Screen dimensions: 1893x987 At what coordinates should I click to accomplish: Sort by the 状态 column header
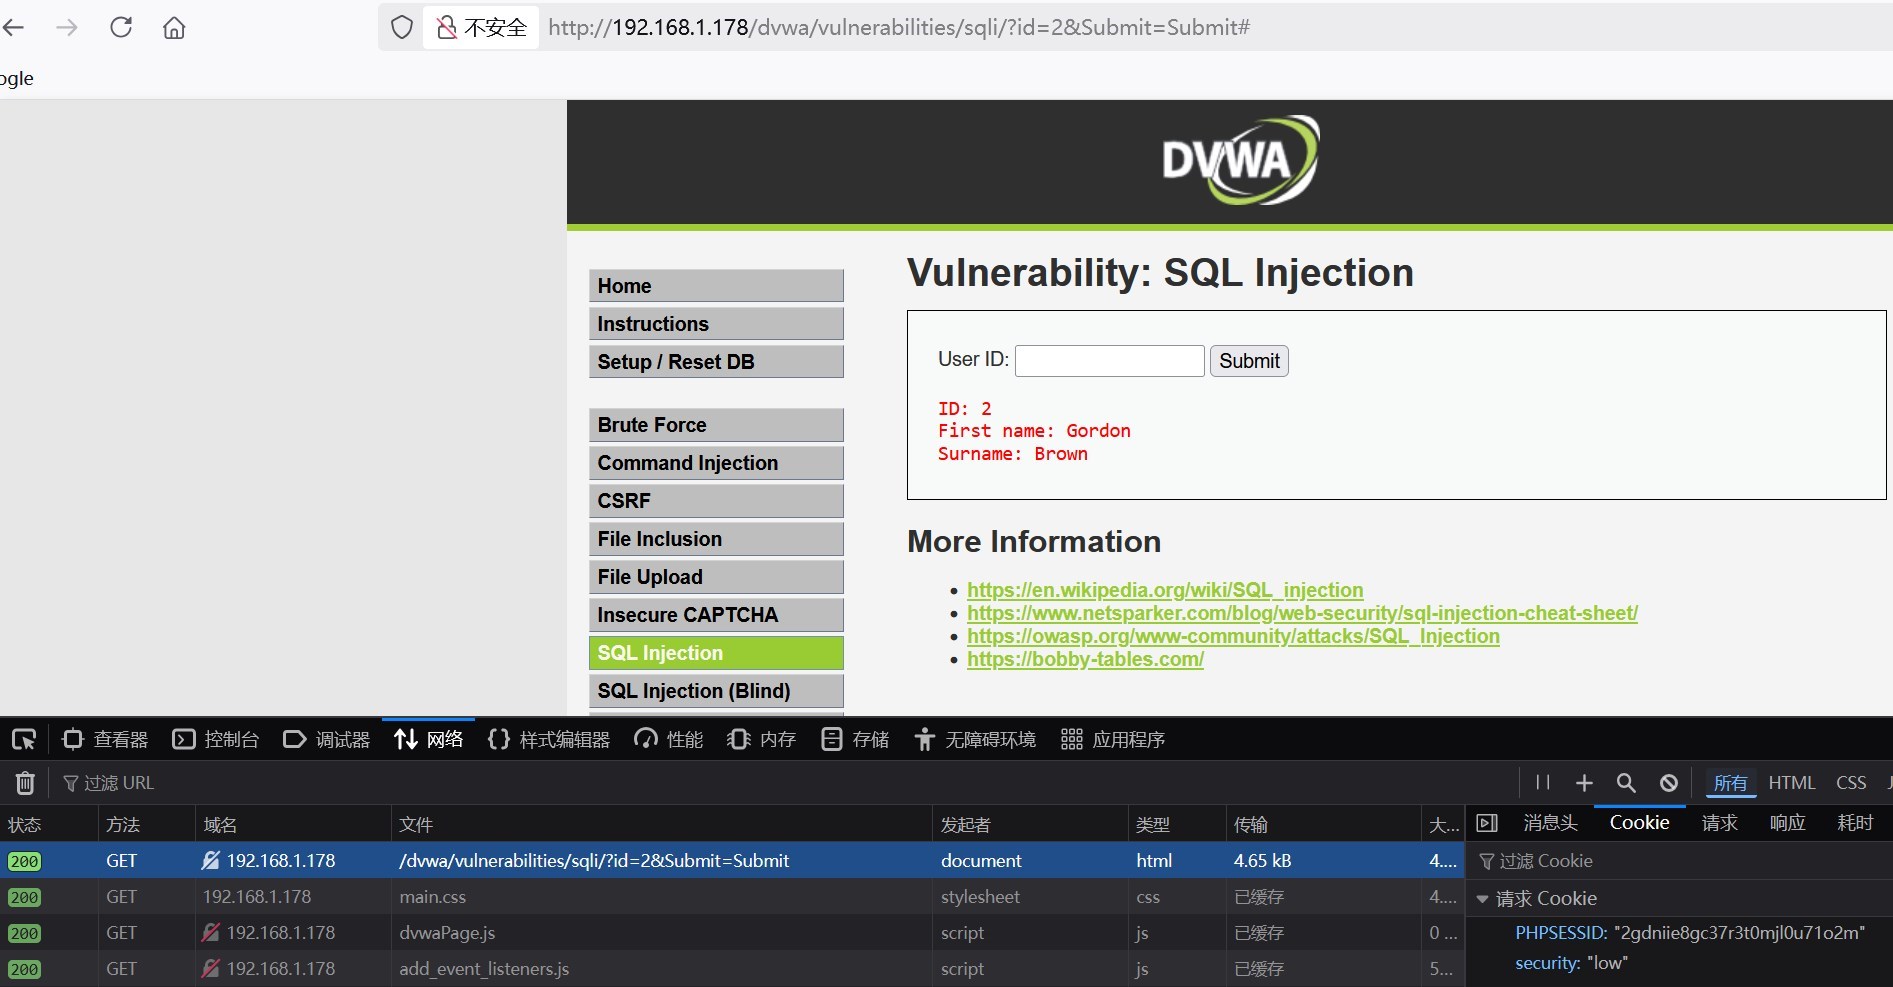pyautogui.click(x=49, y=825)
